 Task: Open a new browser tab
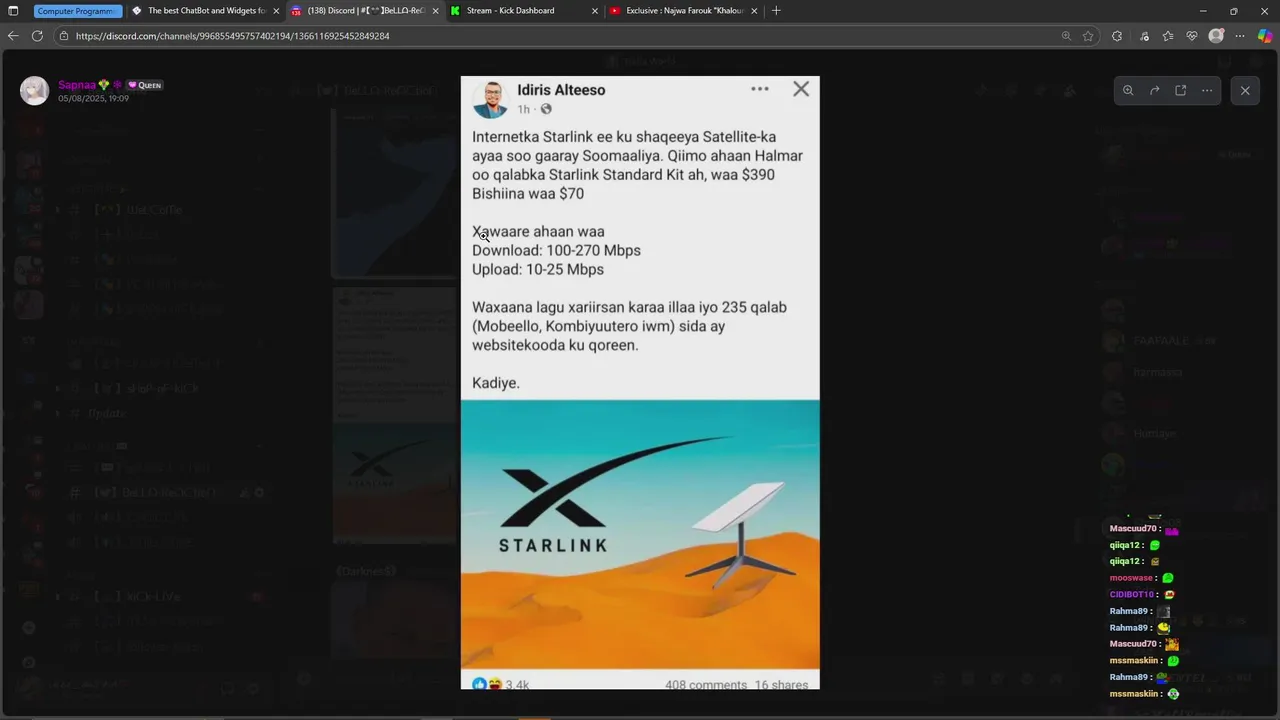point(776,11)
